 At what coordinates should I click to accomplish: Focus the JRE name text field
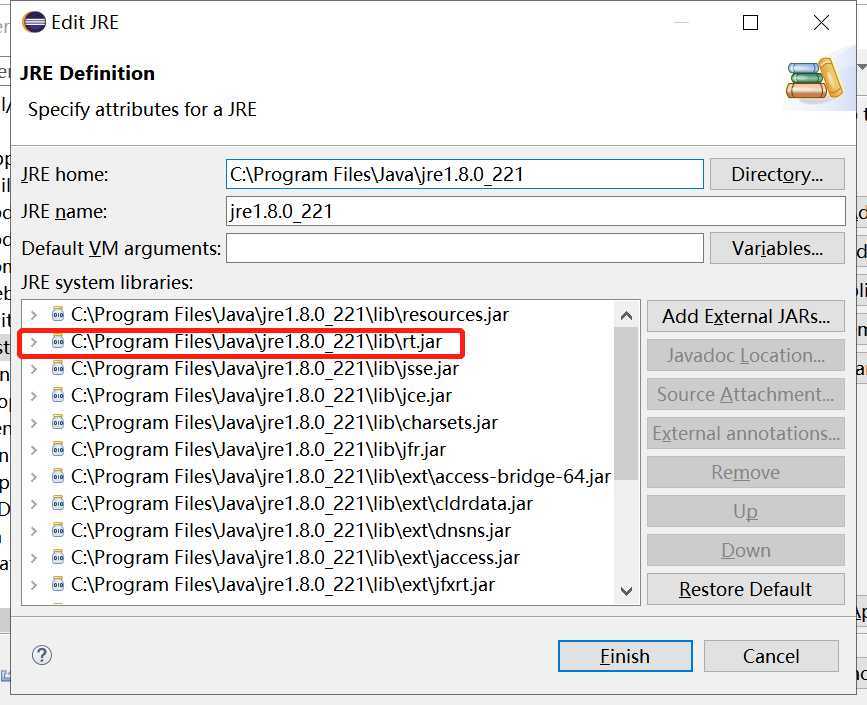point(535,211)
